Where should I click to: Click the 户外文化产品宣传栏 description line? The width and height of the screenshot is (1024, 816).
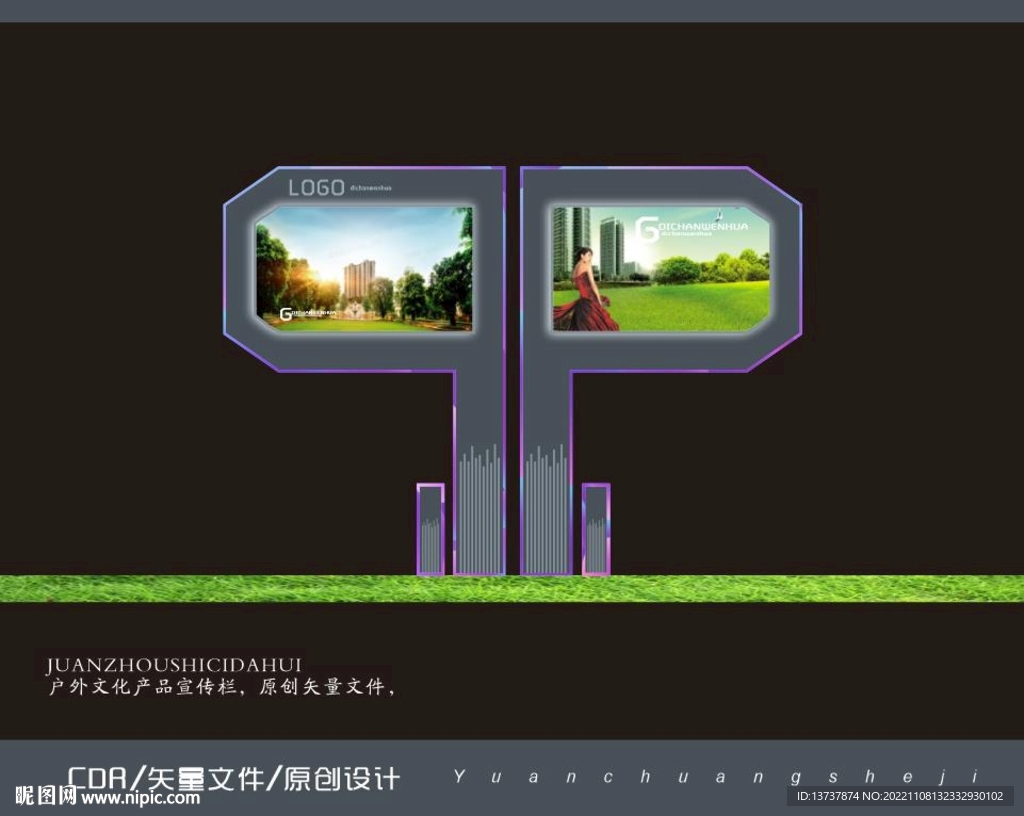click(x=220, y=688)
